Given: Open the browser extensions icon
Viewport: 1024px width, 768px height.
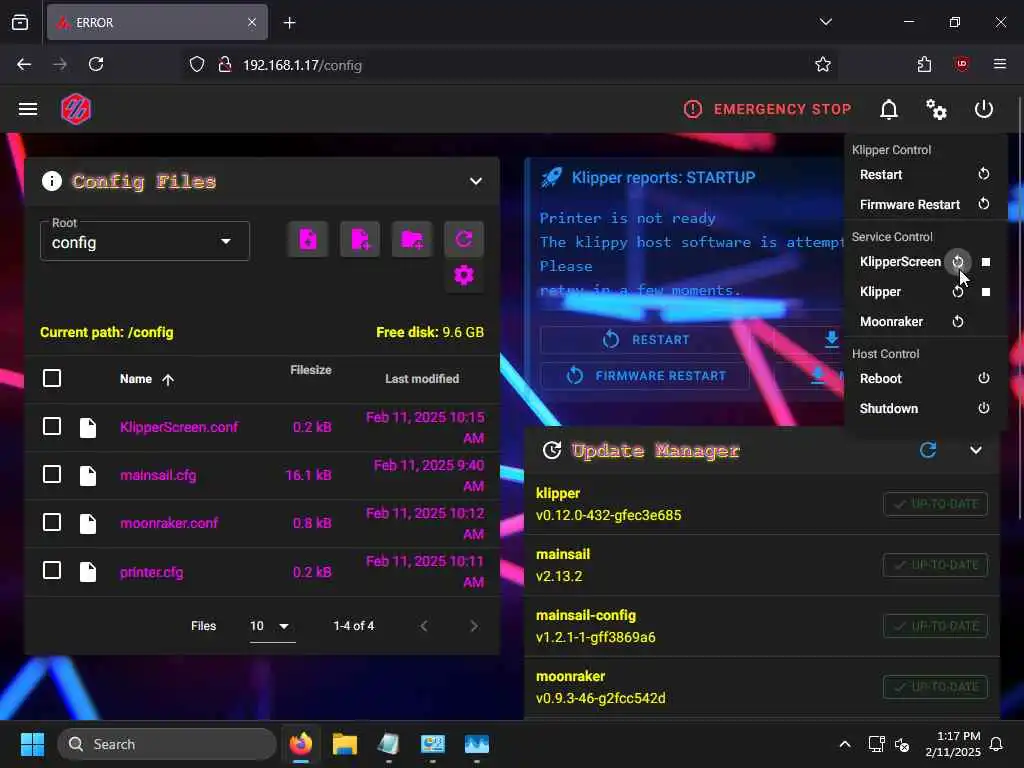Looking at the screenshot, I should click(924, 64).
